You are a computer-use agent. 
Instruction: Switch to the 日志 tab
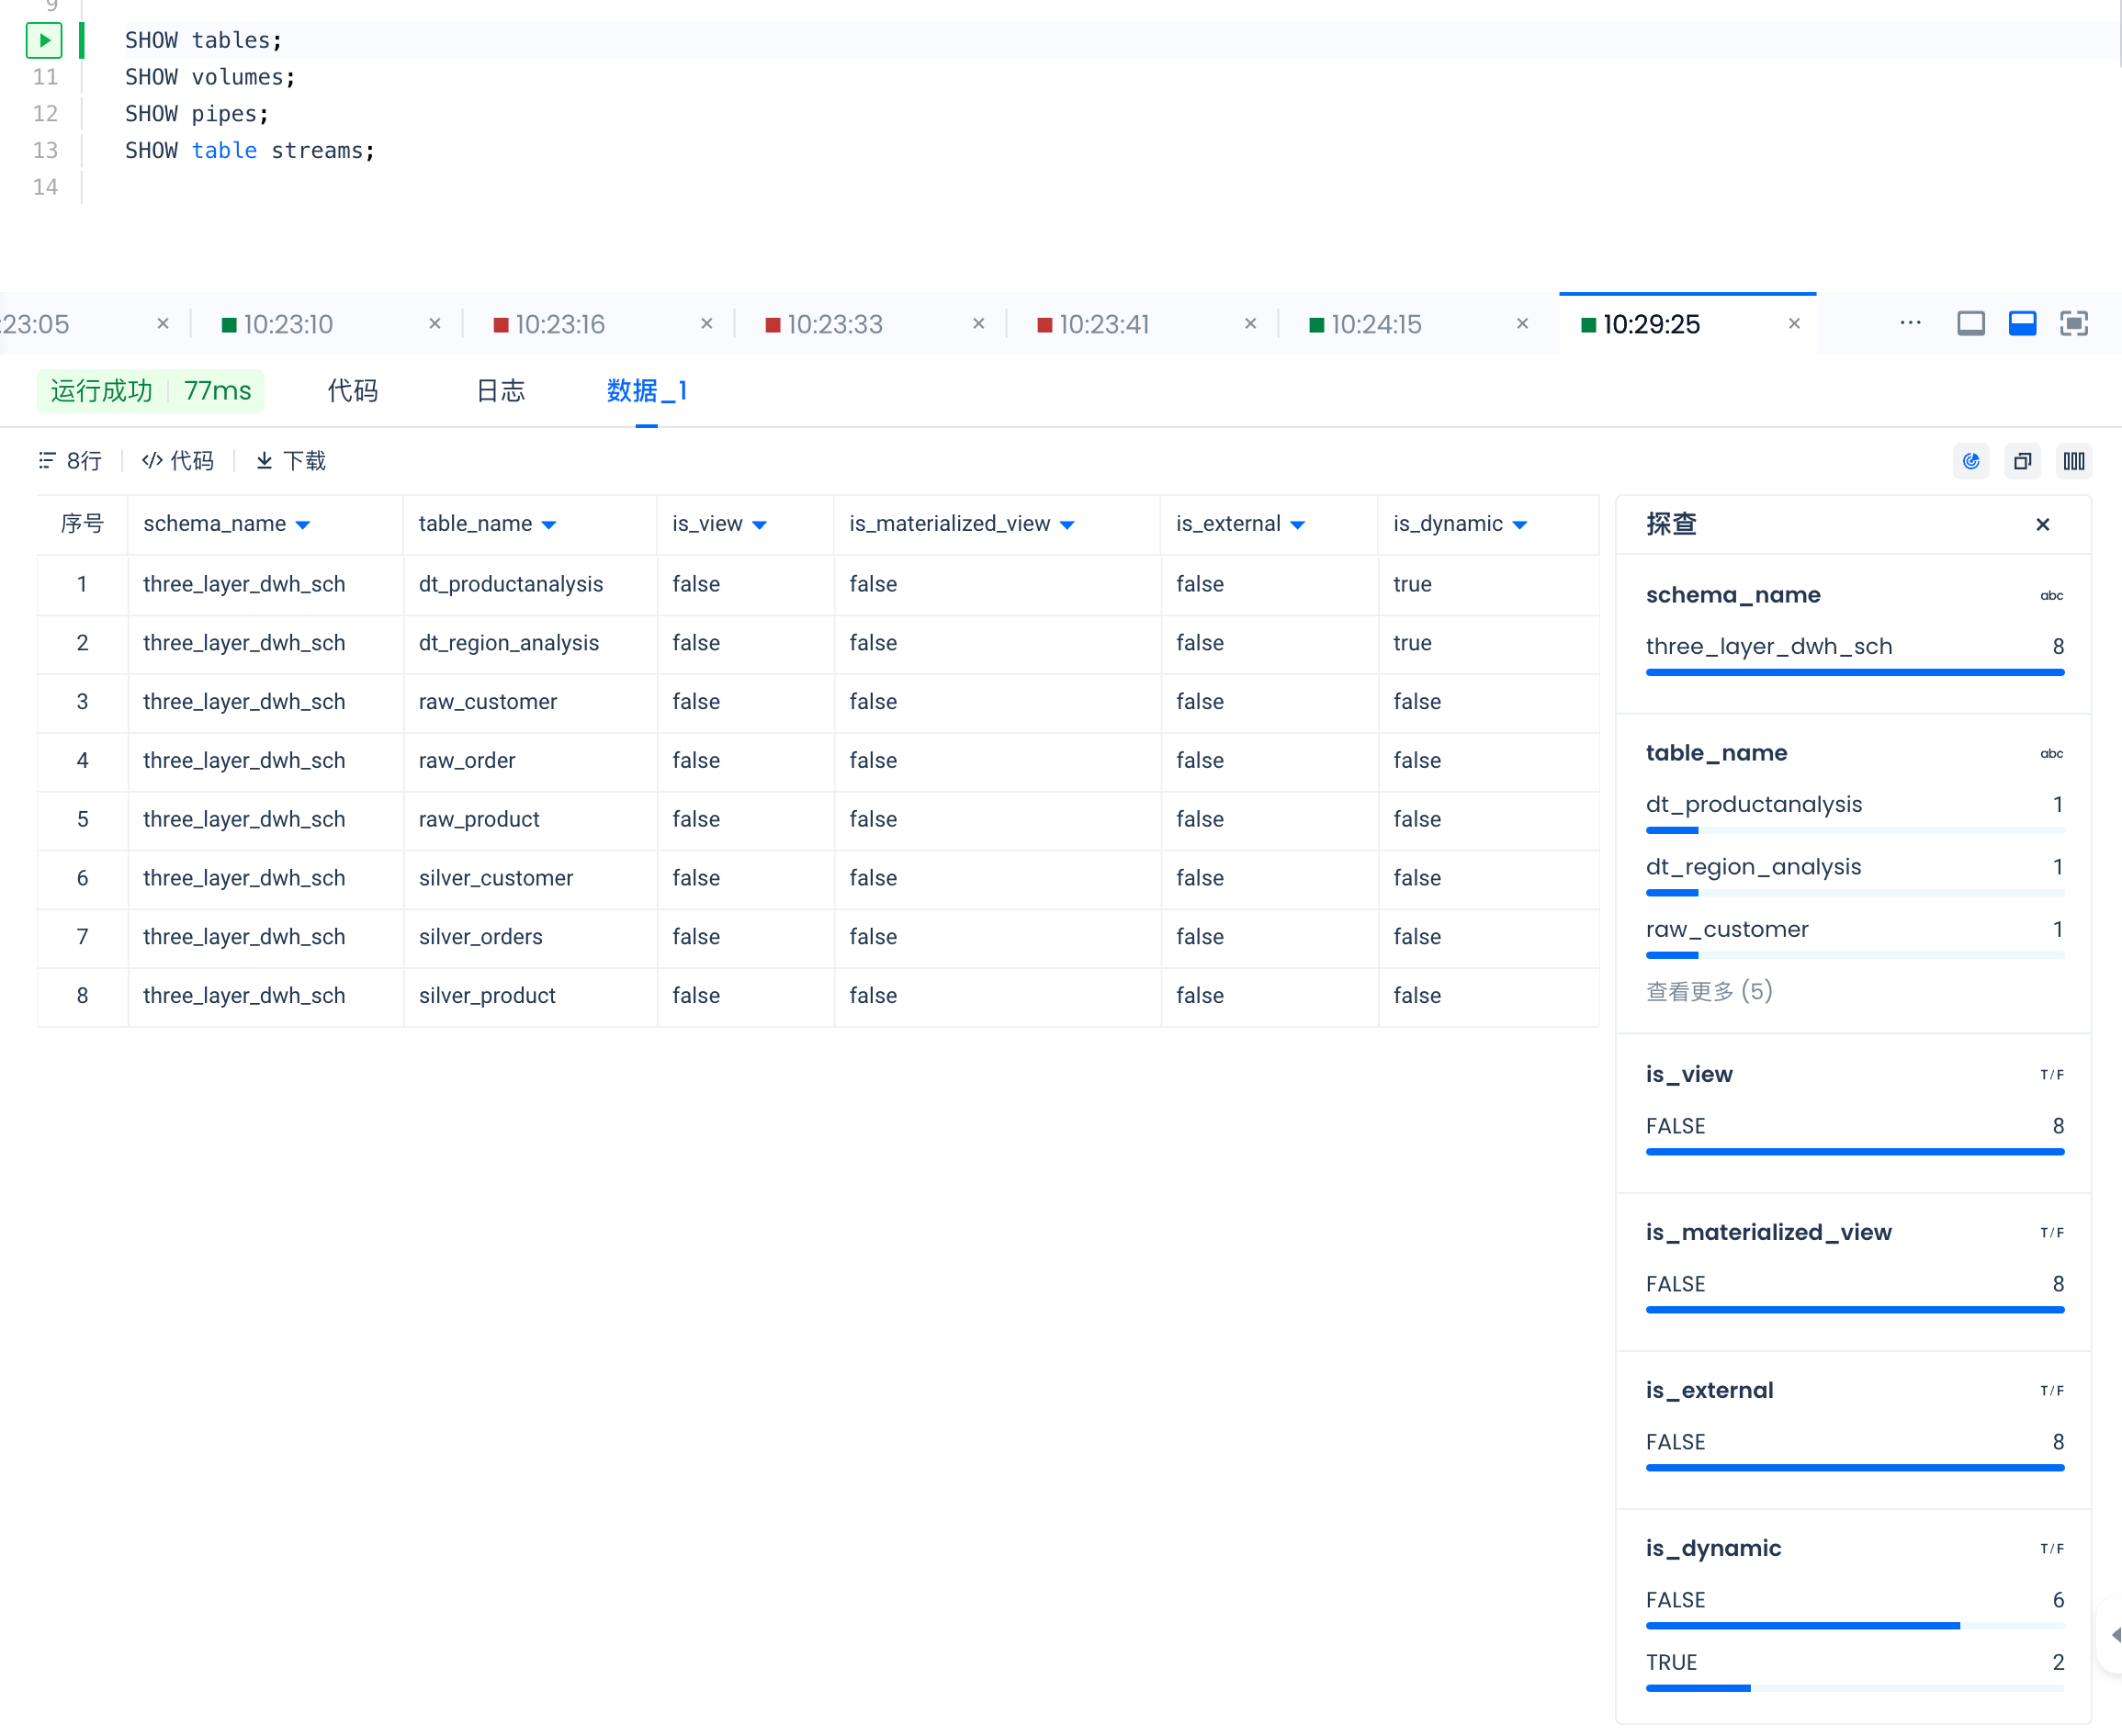pyautogui.click(x=500, y=391)
